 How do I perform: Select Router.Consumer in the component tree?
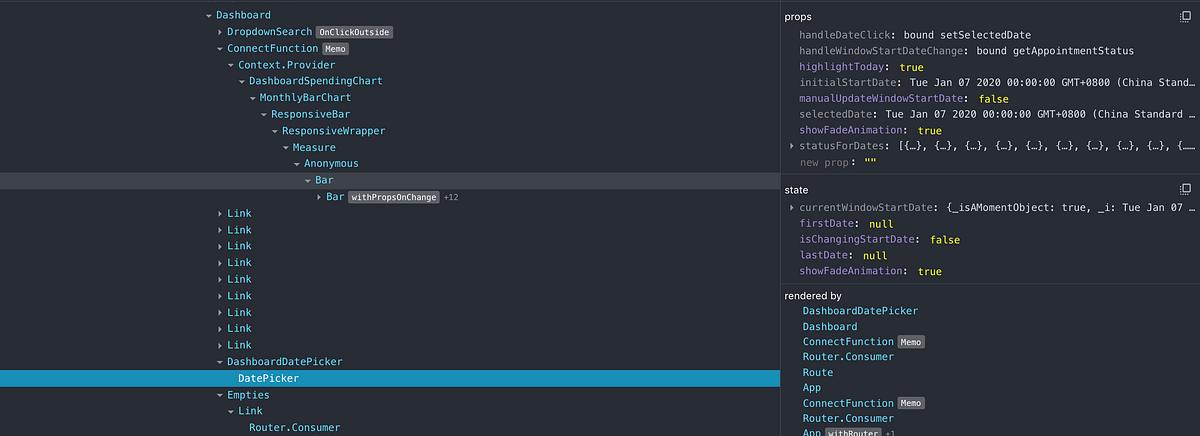point(294,428)
